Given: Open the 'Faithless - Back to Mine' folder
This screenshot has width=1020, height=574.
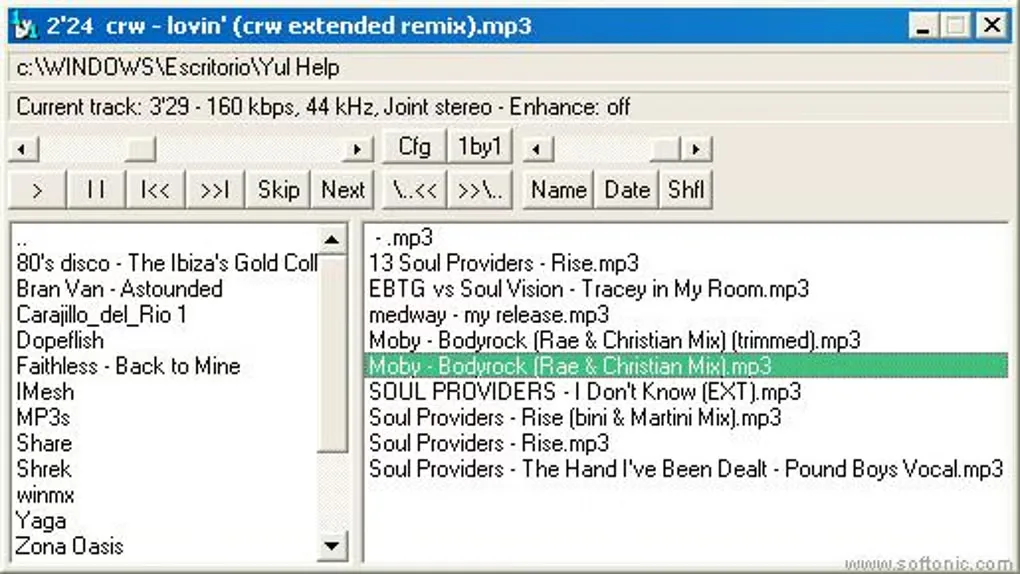Looking at the screenshot, I should coord(128,366).
